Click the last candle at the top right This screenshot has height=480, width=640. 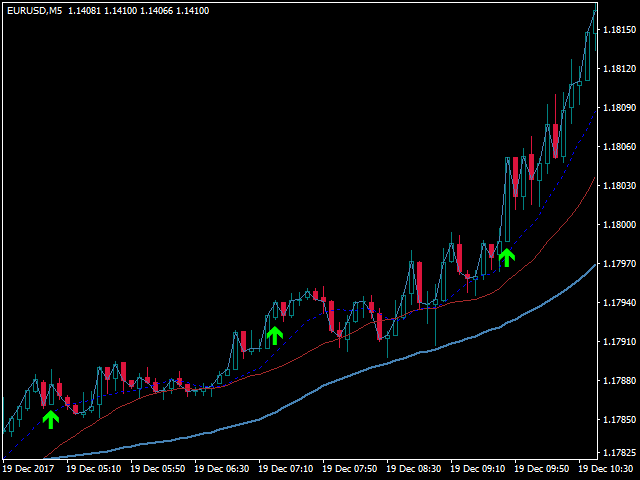(x=596, y=27)
